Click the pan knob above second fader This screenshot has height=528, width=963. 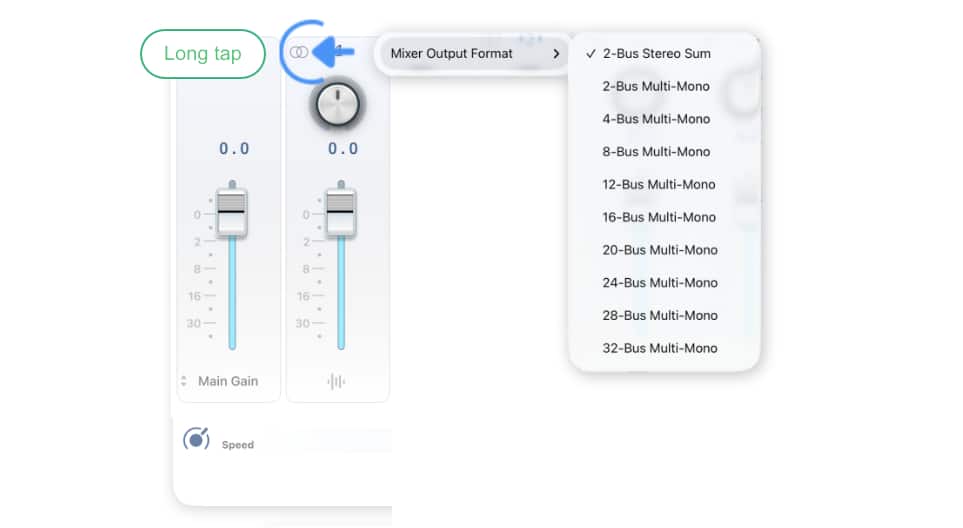(x=337, y=104)
